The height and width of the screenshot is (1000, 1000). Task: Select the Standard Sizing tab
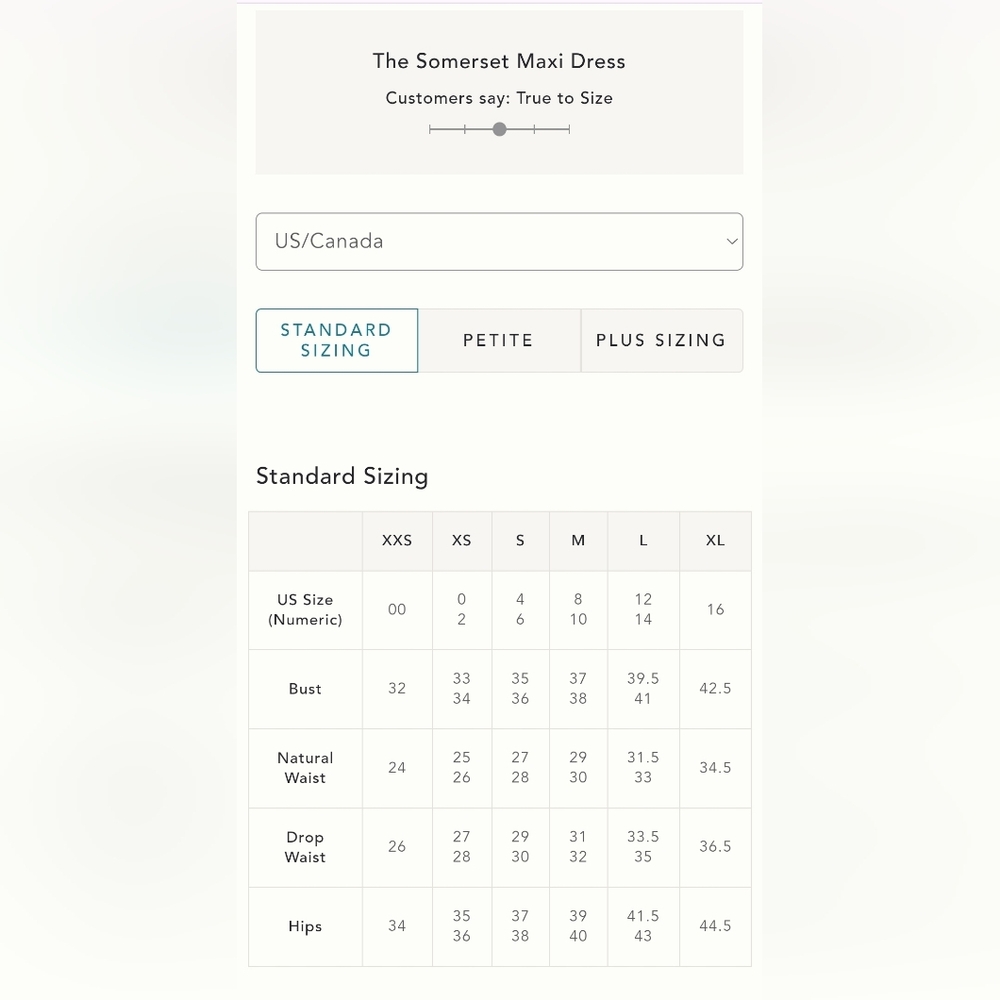point(336,340)
